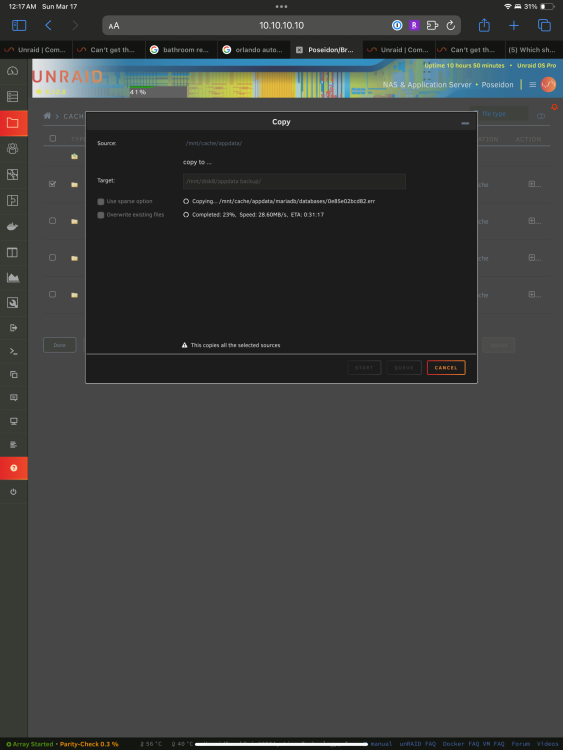Viewport: 563px width, 750px height.
Task: Open the Feedback speech-bubble icon in sidebar
Action: (x=13, y=397)
